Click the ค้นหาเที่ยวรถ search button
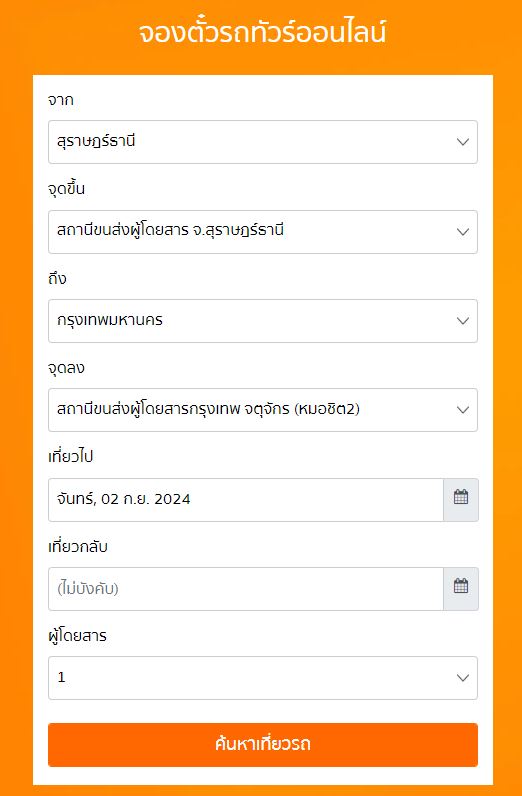Screen dimensions: 522x796 pos(263,745)
